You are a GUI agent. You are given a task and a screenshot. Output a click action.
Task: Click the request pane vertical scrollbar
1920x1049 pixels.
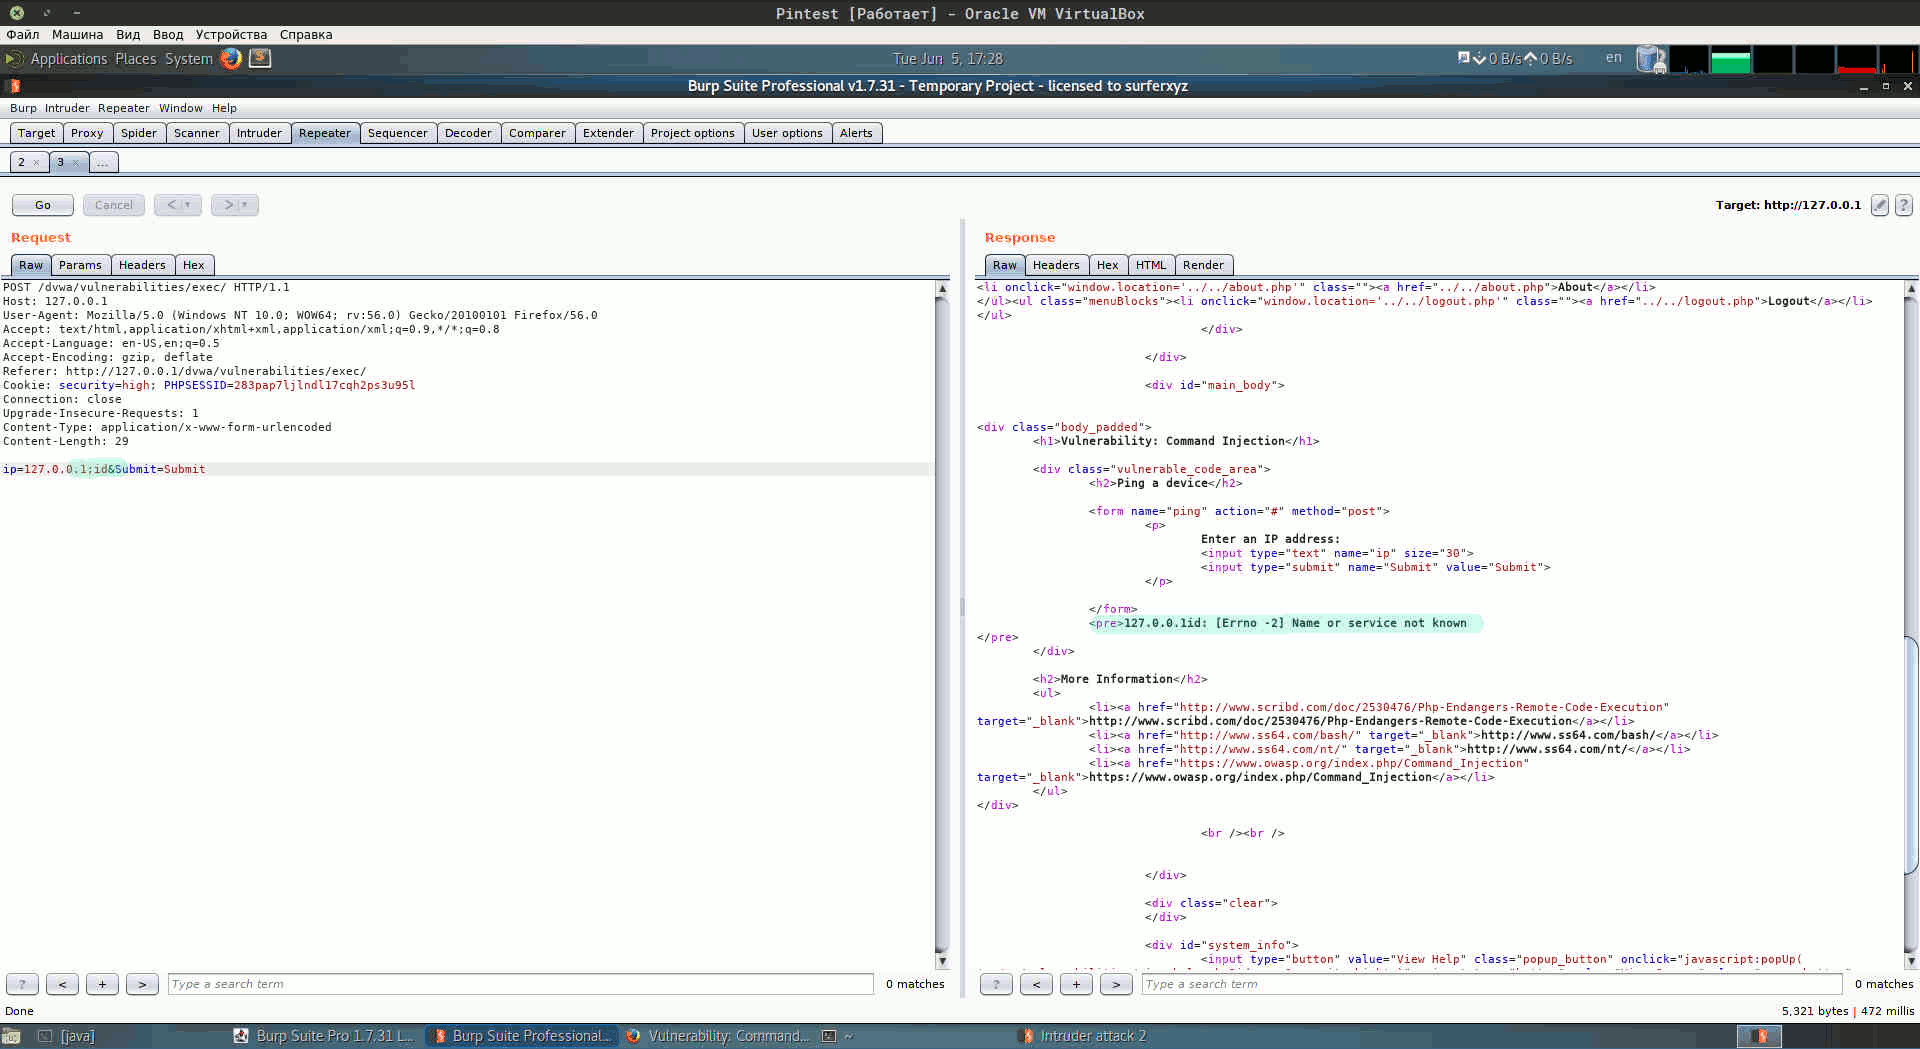[x=942, y=625]
